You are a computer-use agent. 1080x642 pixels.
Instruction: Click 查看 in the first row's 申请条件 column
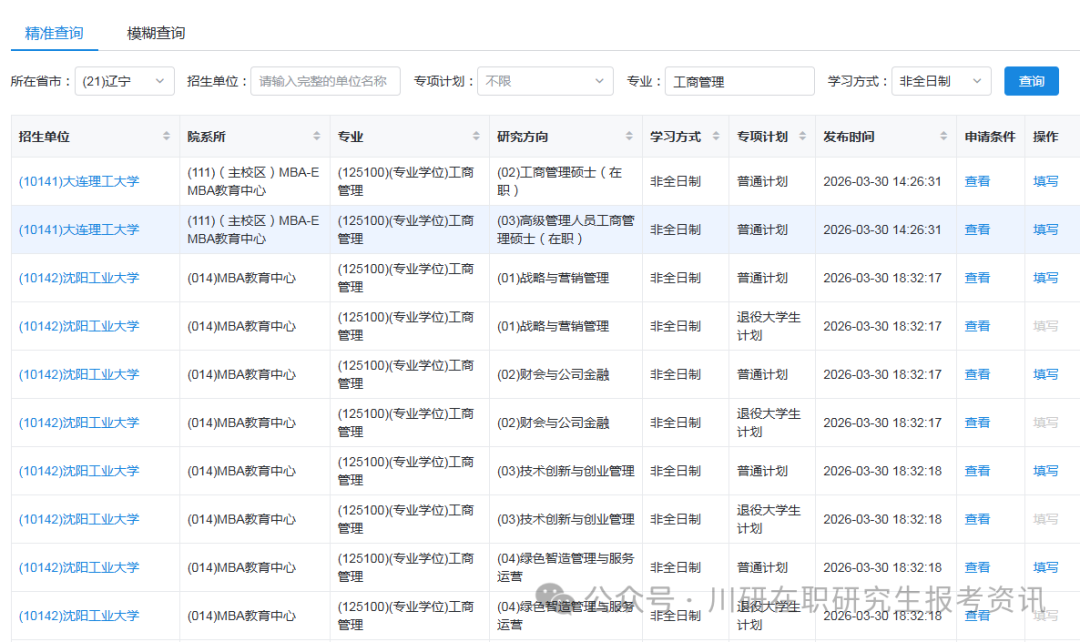point(977,181)
